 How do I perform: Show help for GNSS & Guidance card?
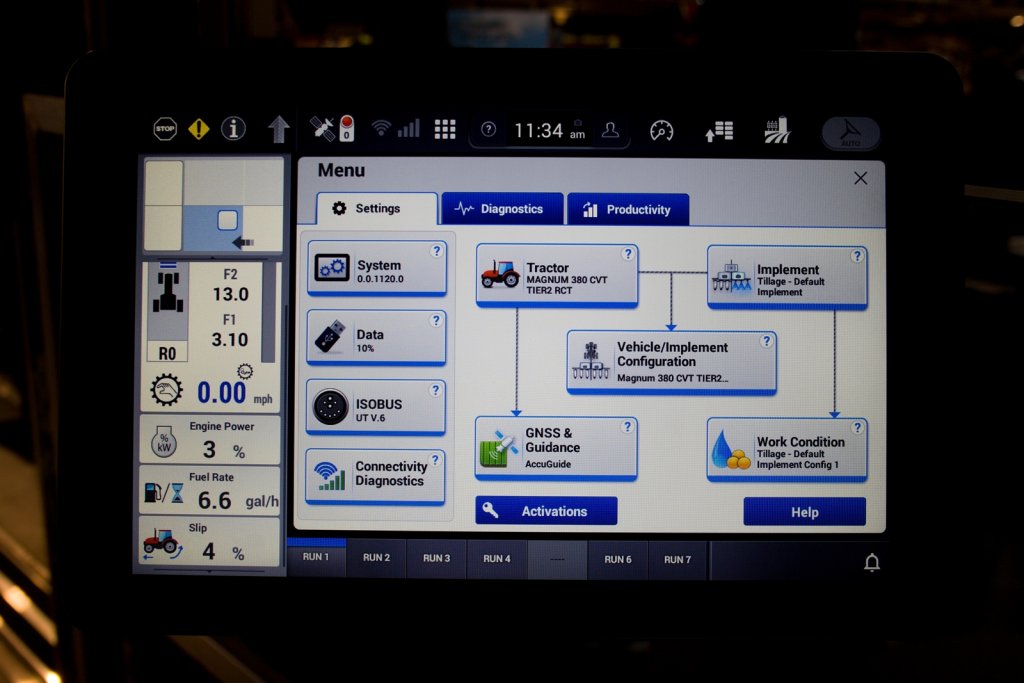pos(627,426)
